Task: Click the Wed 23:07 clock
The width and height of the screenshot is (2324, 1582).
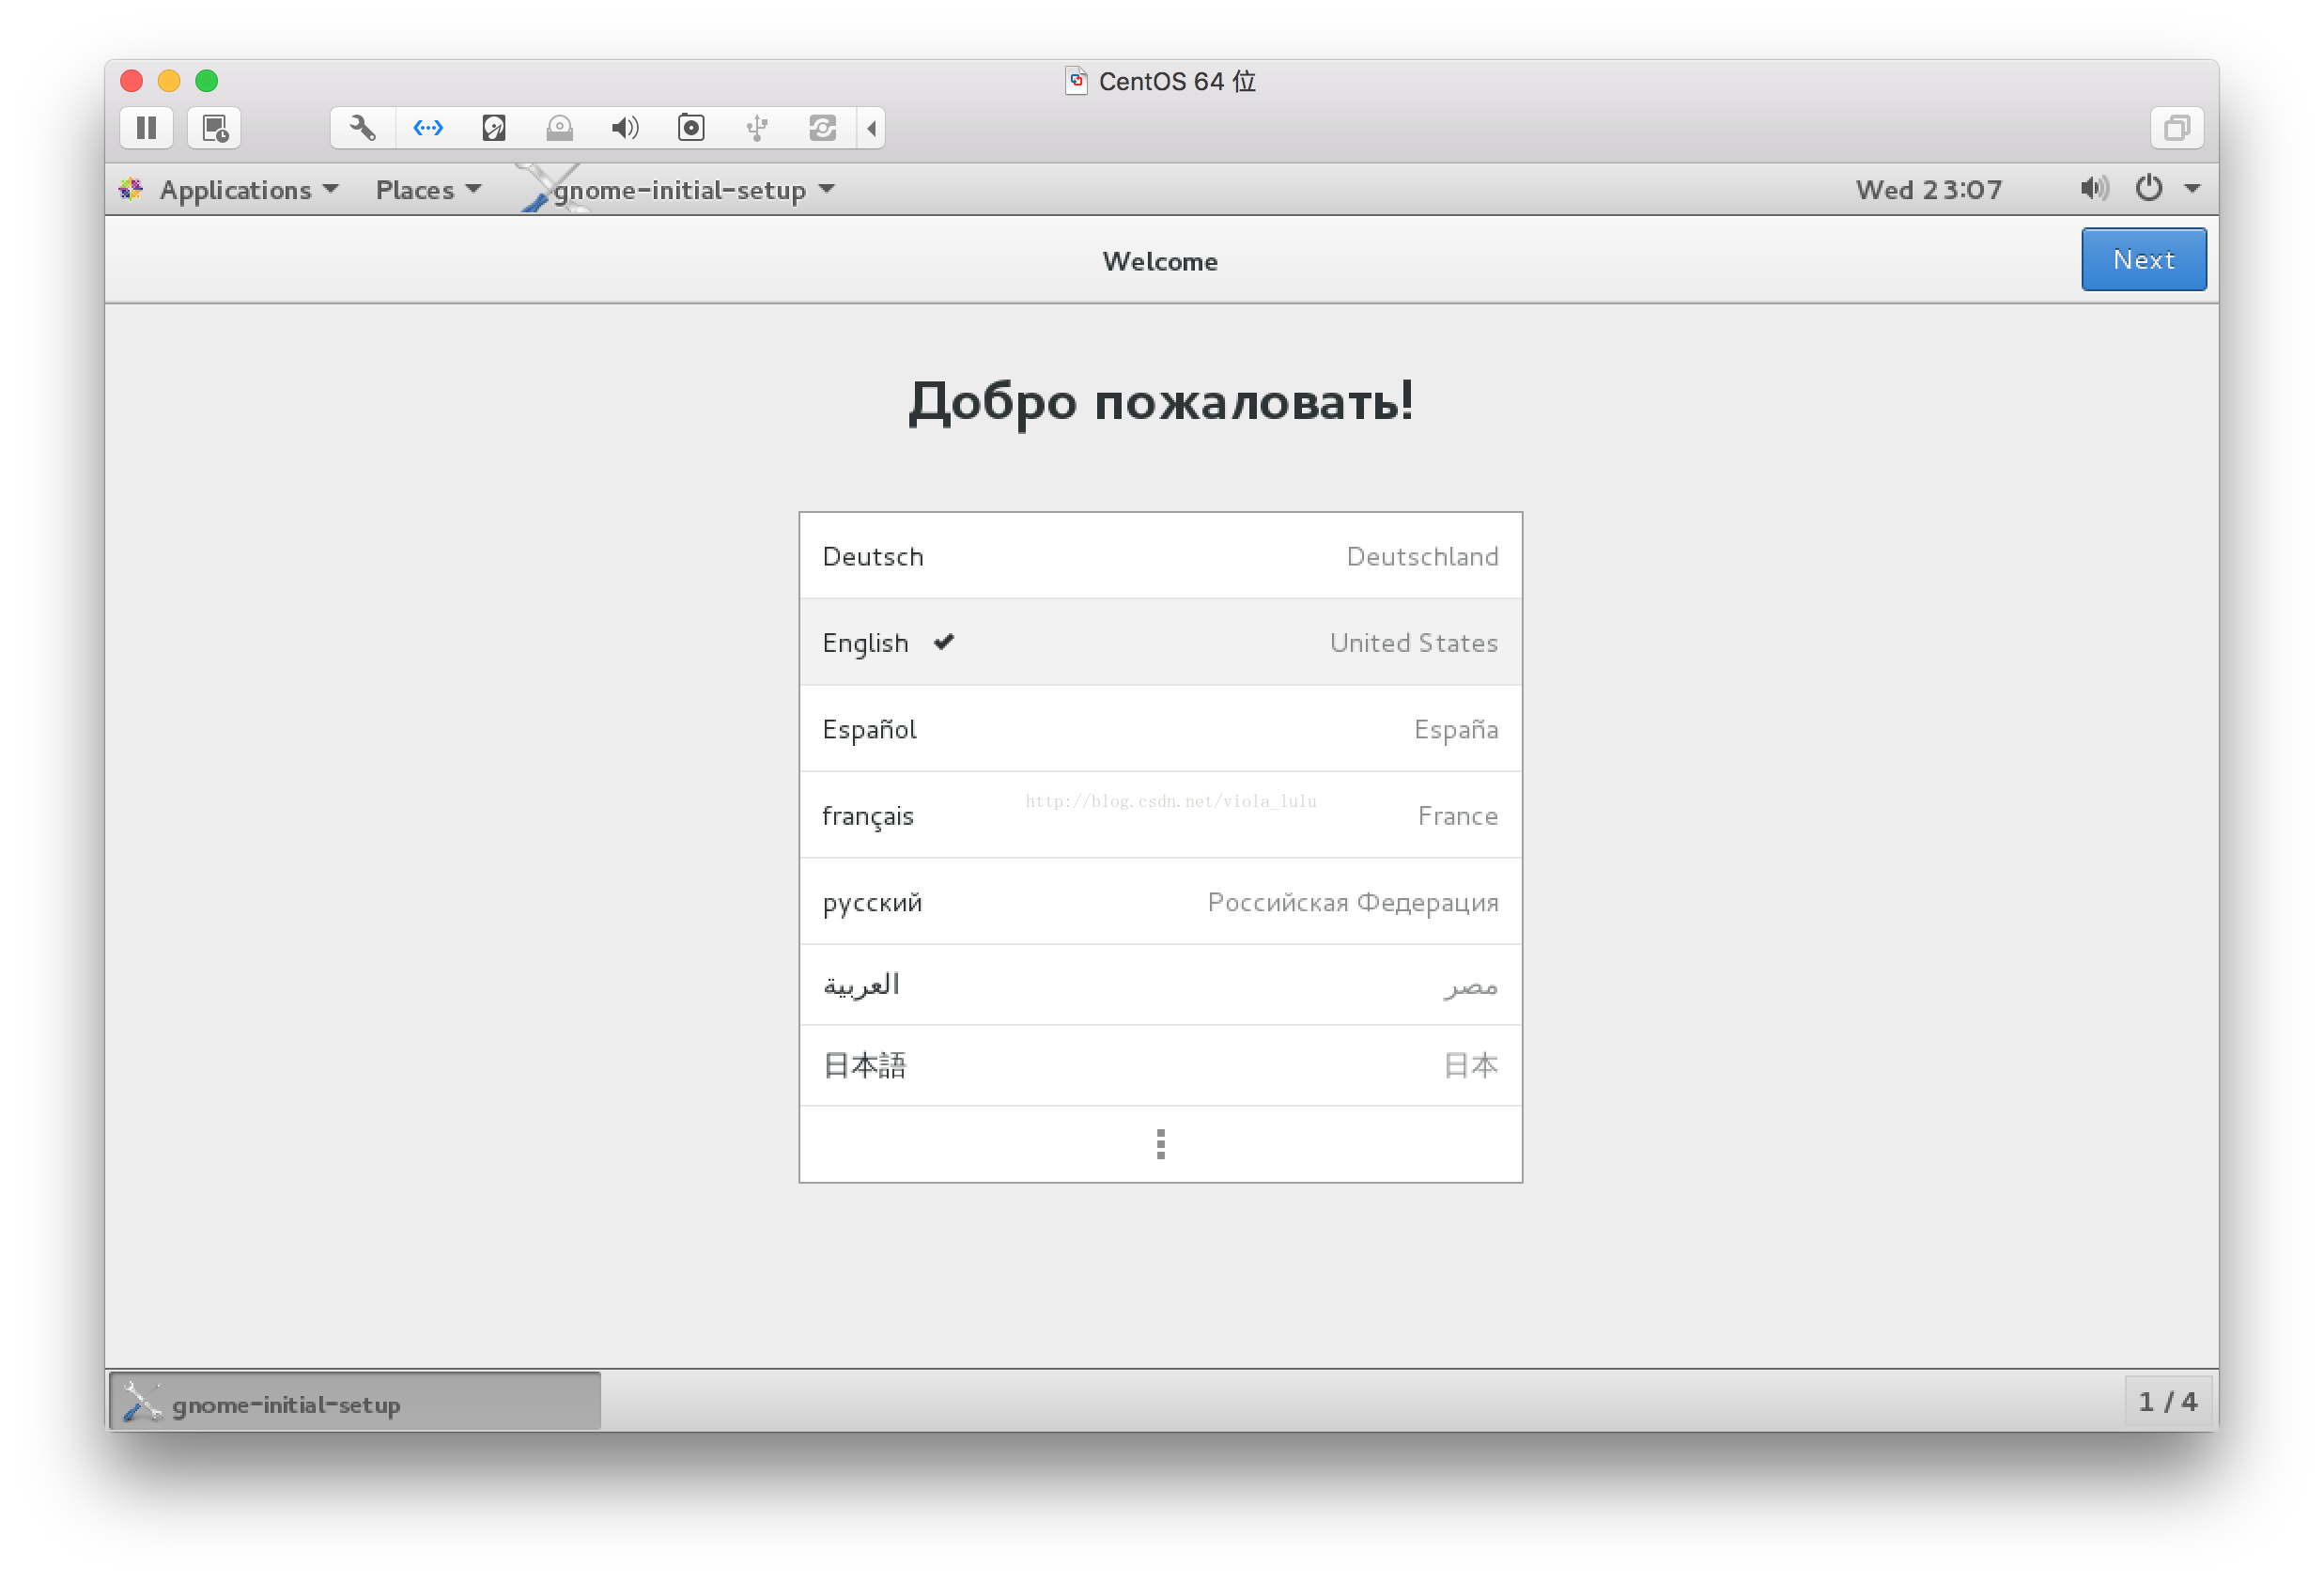Action: click(x=1928, y=190)
